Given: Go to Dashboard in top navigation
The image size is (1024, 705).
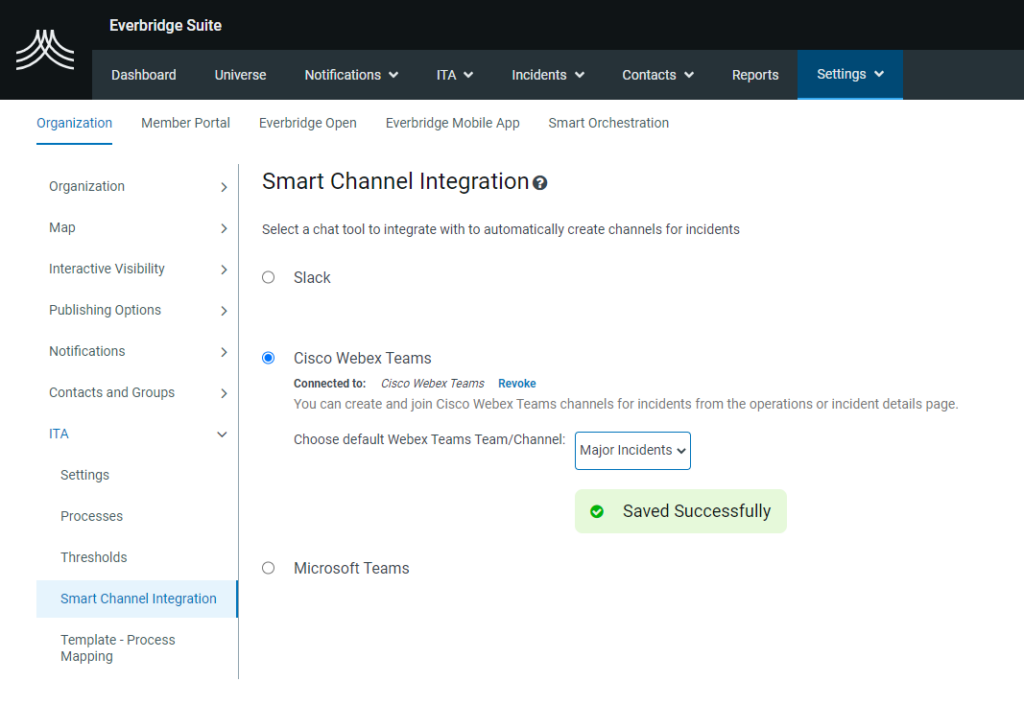Looking at the screenshot, I should pos(144,75).
